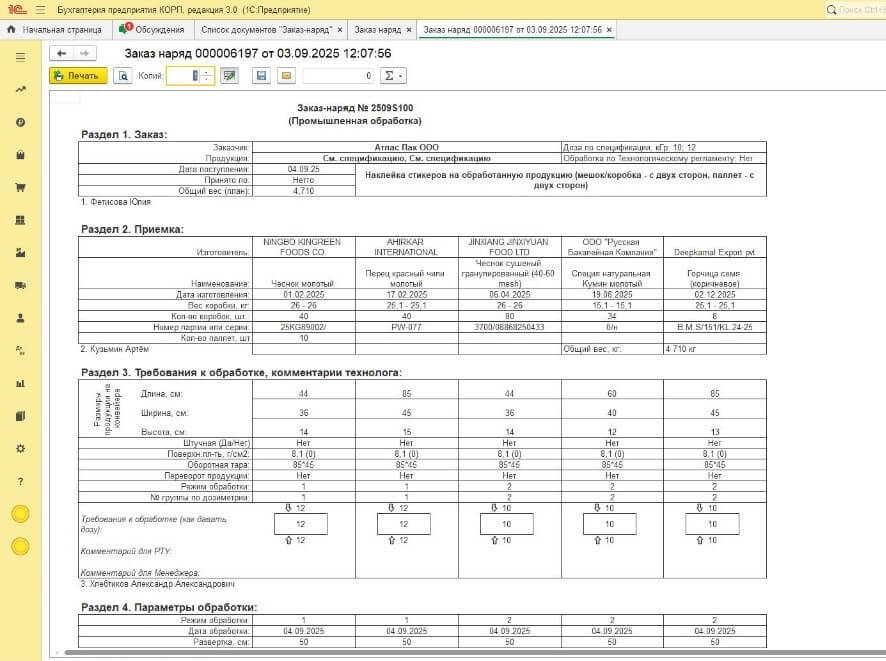Click the manufacturer cell NINGBO KINGREEN FOODS CO
Screen dimensions: 886x661
[302, 247]
